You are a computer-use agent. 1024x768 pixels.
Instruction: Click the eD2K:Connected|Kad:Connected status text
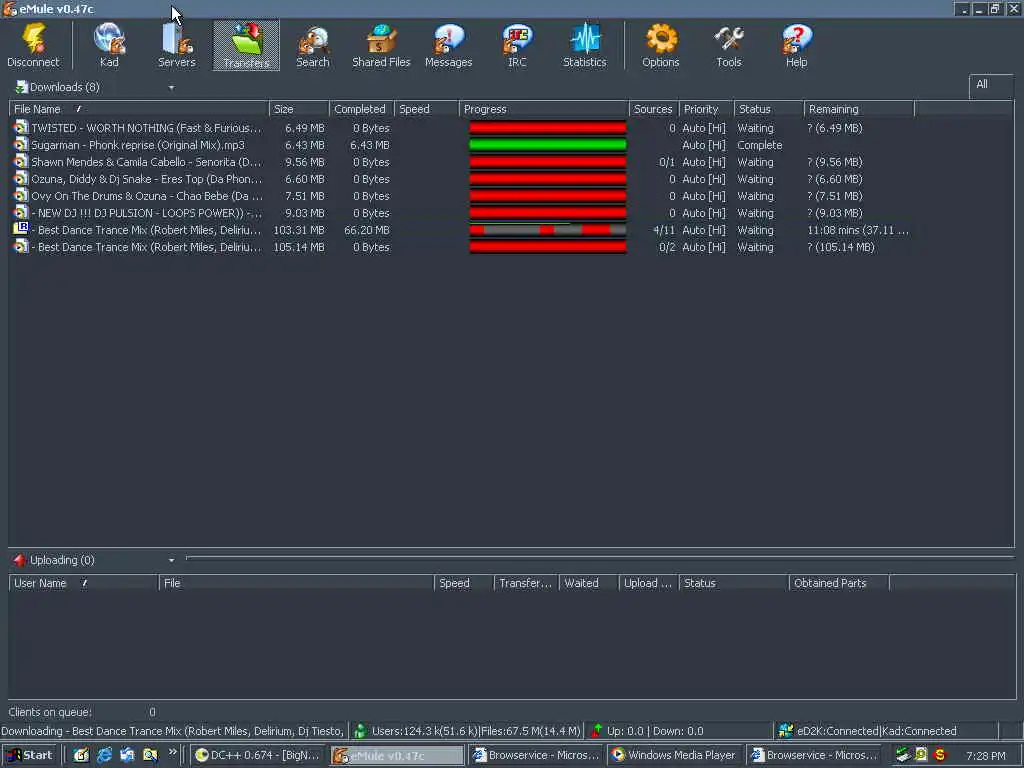point(876,731)
